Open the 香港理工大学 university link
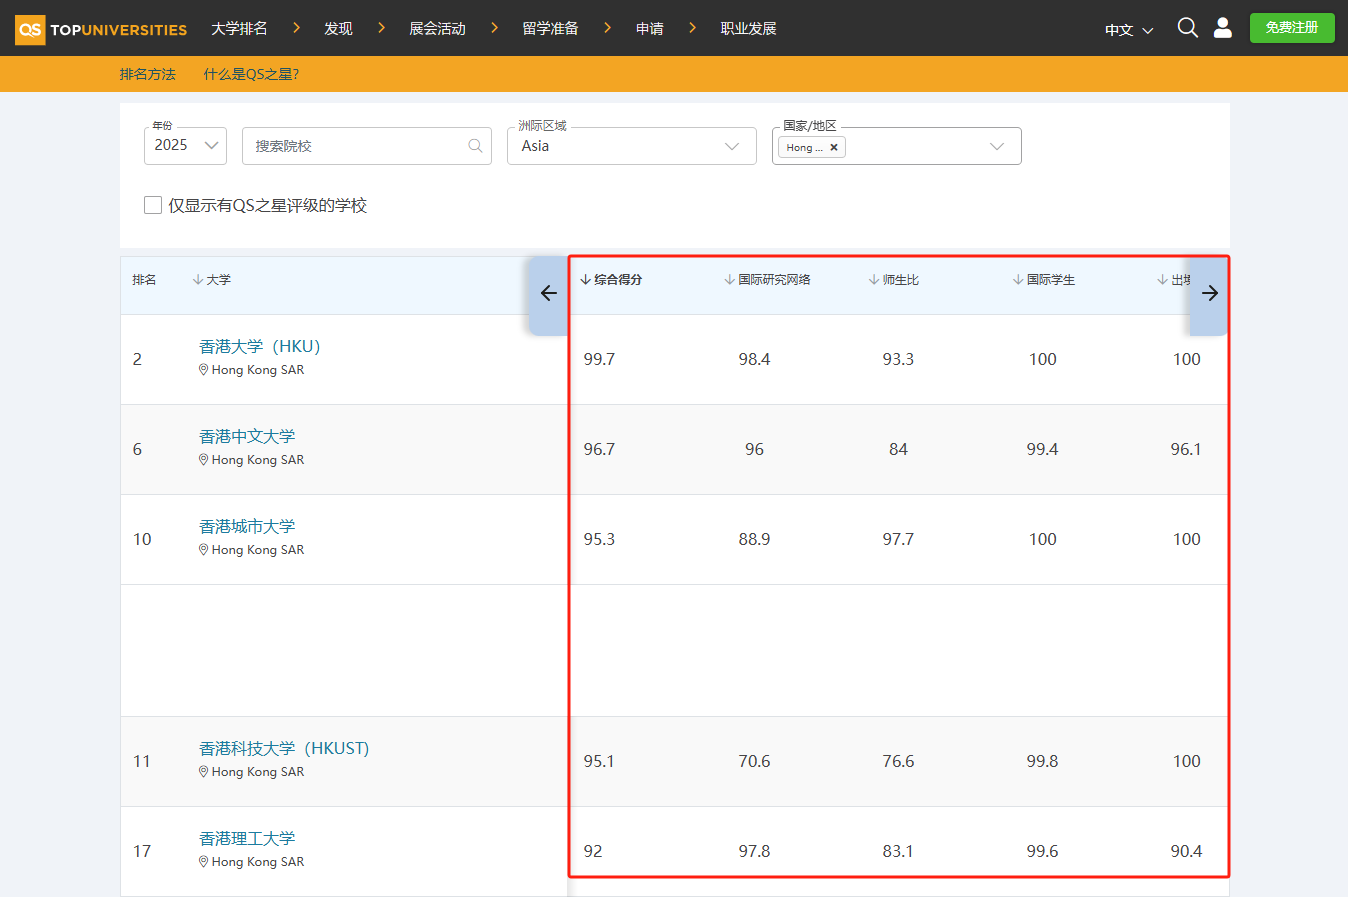1348x897 pixels. 247,838
